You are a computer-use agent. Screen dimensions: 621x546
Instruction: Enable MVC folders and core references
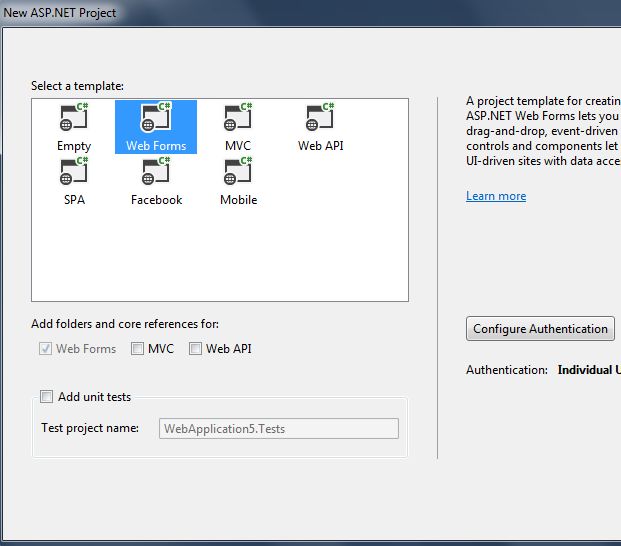click(137, 349)
